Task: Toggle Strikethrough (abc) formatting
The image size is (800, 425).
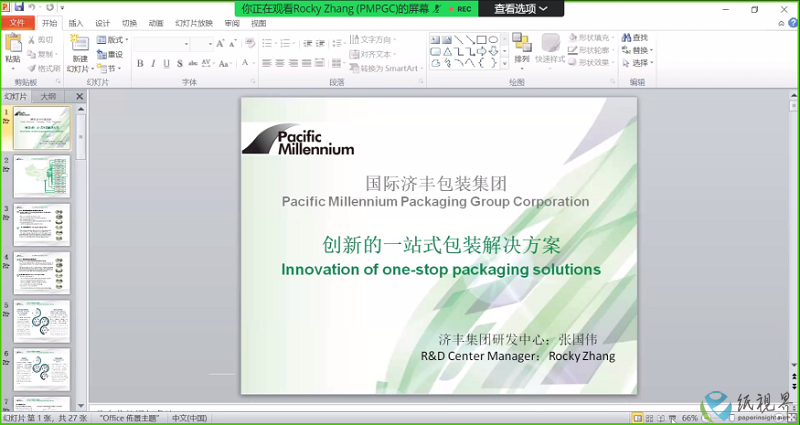Action: click(193, 63)
